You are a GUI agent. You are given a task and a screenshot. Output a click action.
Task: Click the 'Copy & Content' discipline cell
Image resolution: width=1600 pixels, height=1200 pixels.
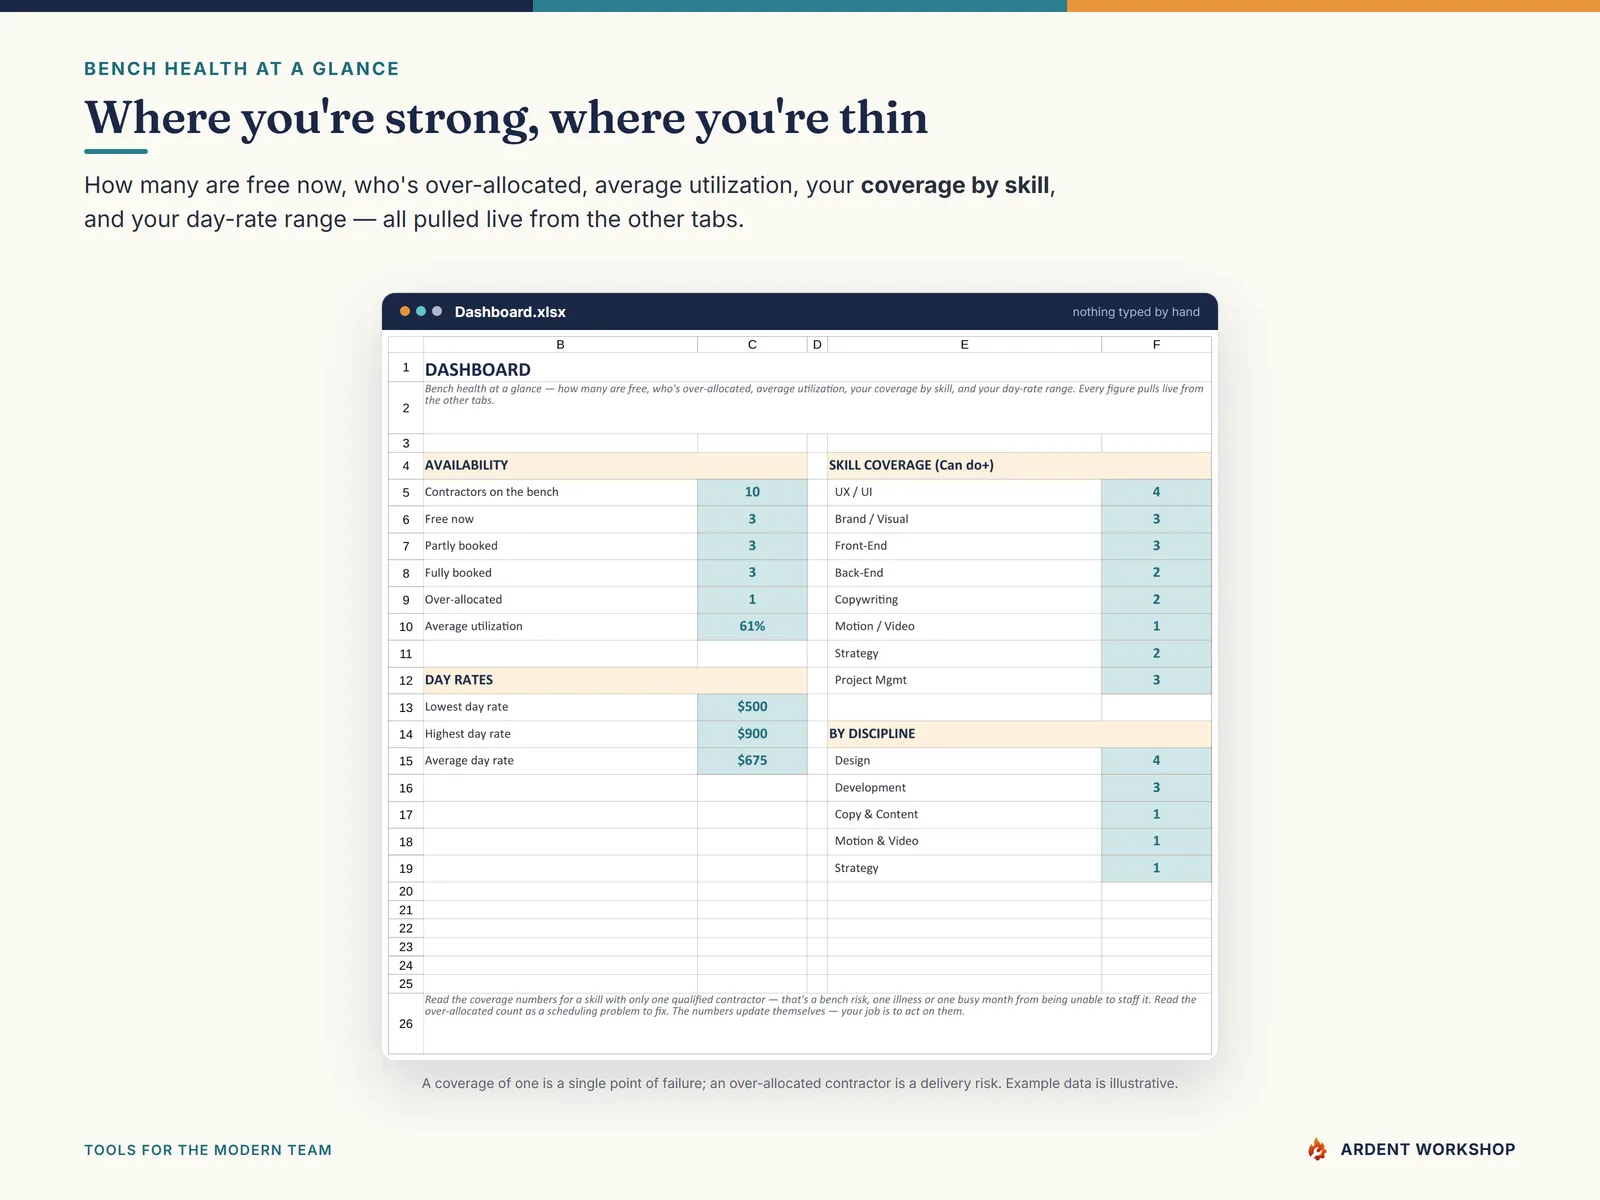pos(964,815)
